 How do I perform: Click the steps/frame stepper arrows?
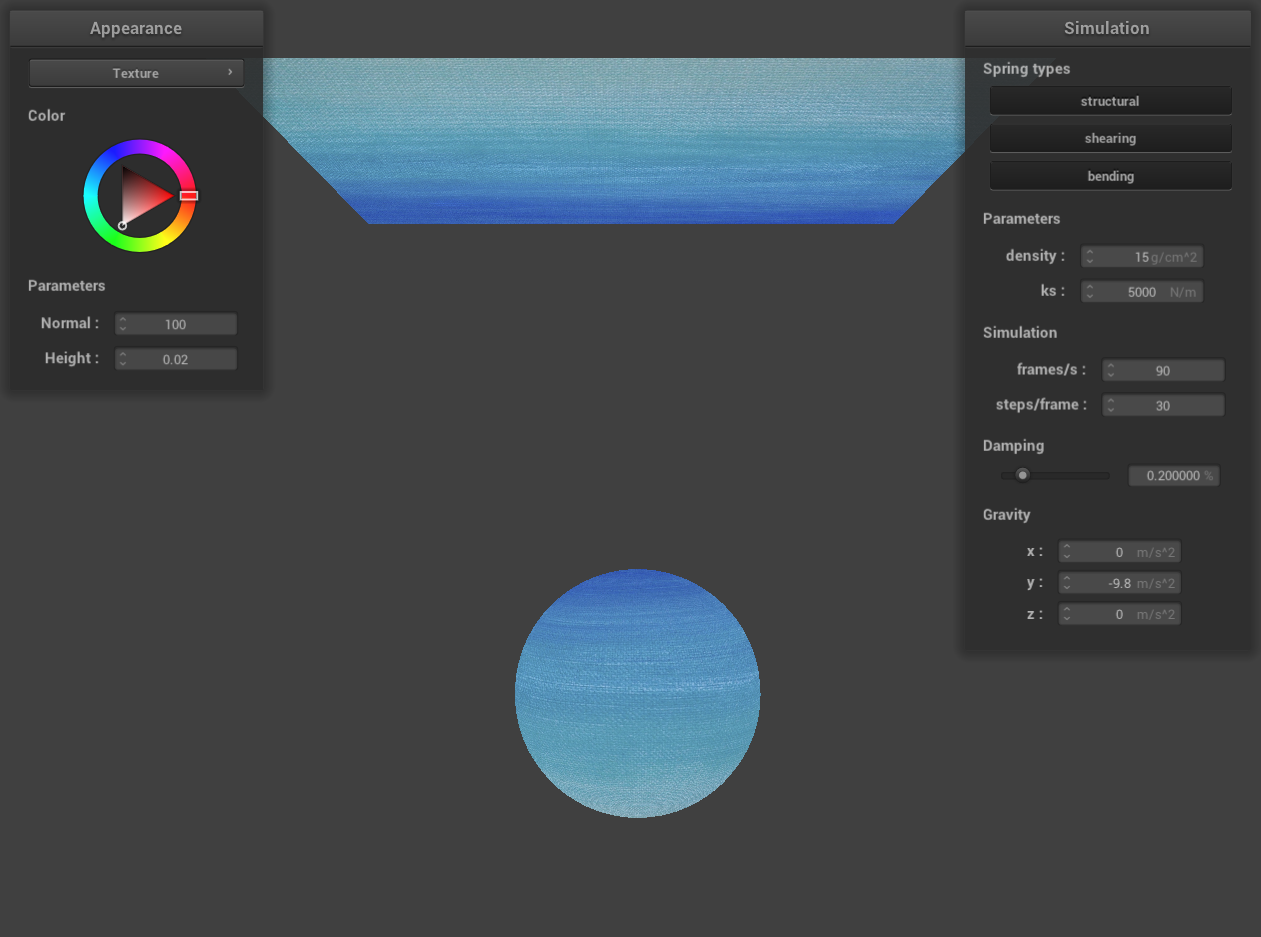coord(1110,405)
